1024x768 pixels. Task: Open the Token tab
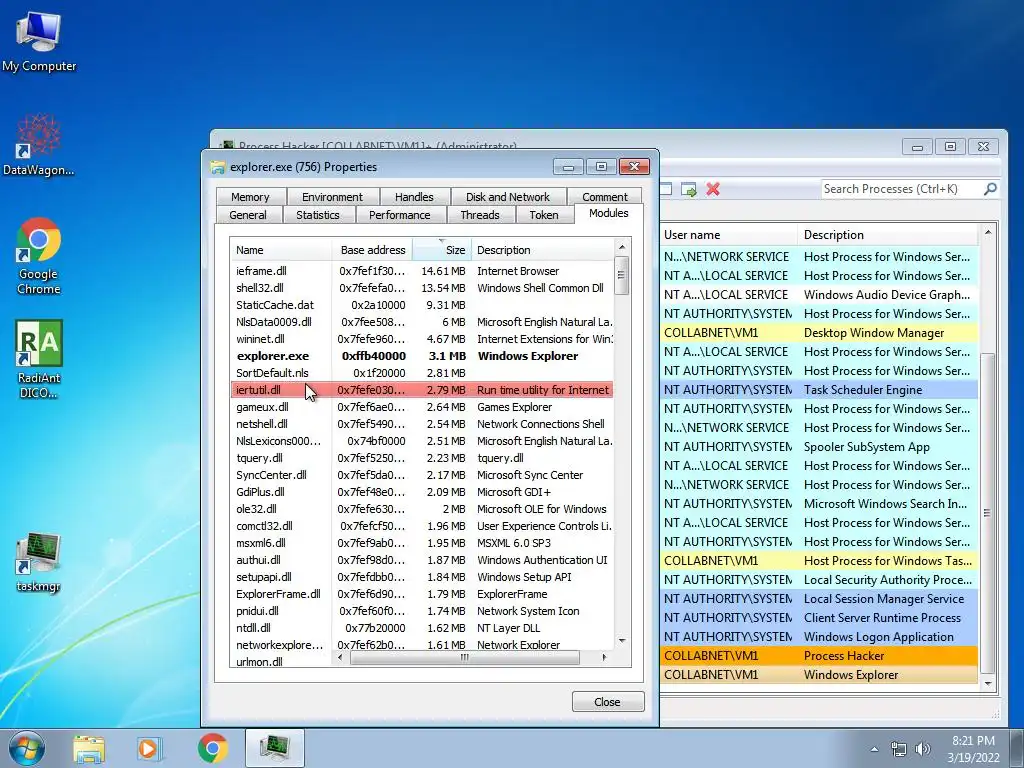coord(543,215)
